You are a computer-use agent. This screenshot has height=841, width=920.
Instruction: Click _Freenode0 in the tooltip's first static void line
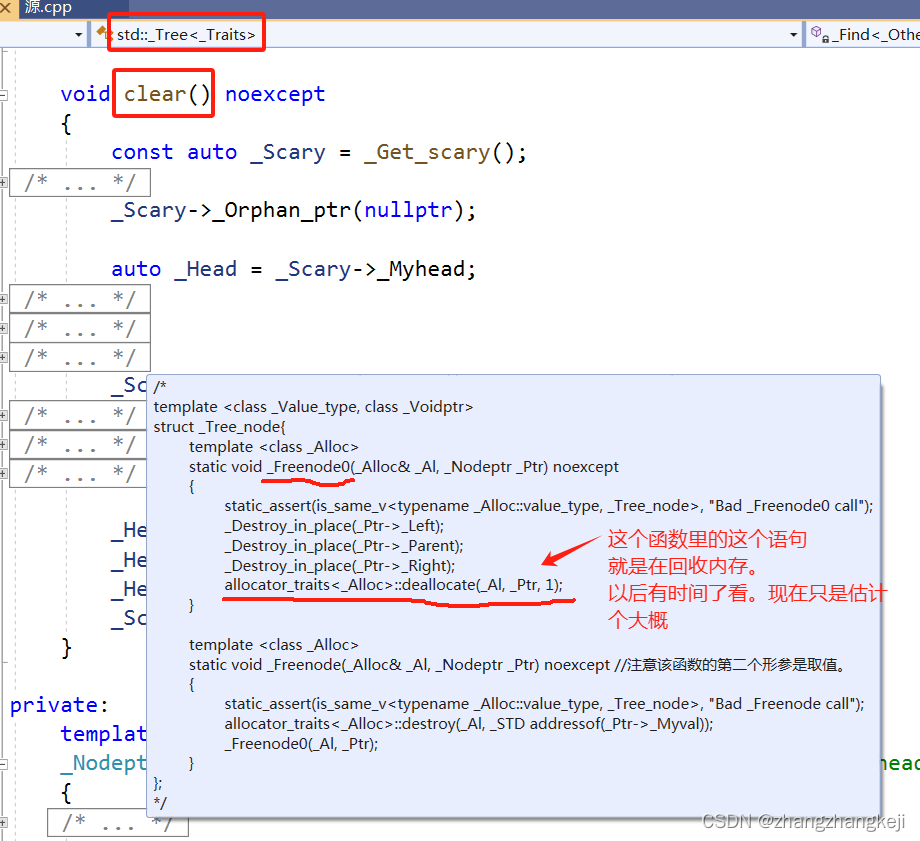point(309,467)
